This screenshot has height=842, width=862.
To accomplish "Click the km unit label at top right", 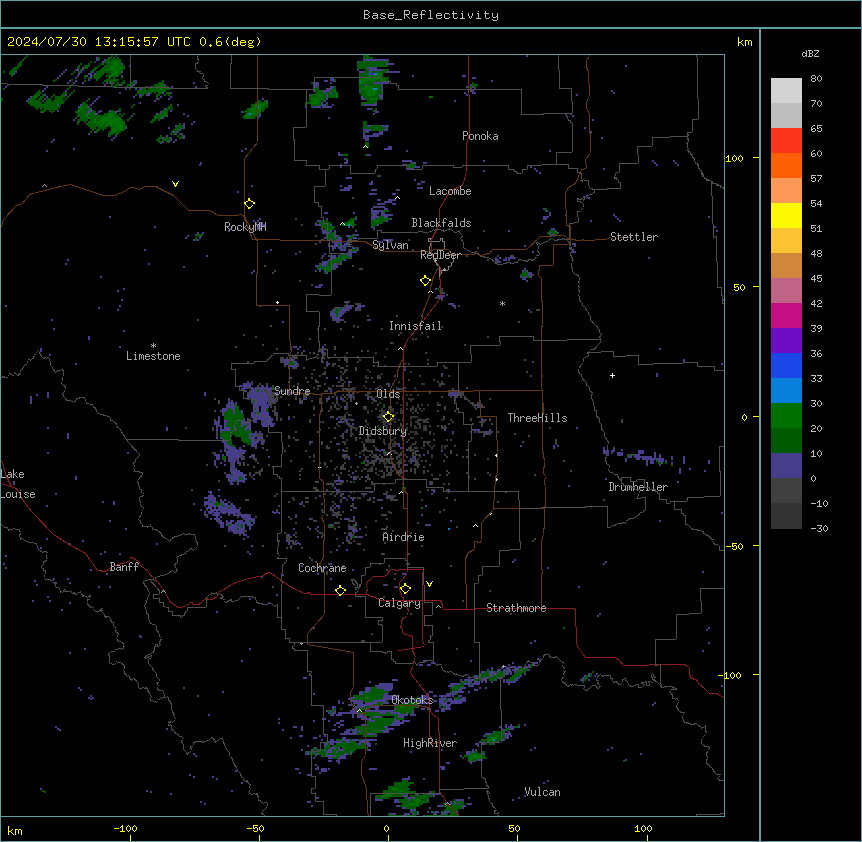I will click(745, 42).
